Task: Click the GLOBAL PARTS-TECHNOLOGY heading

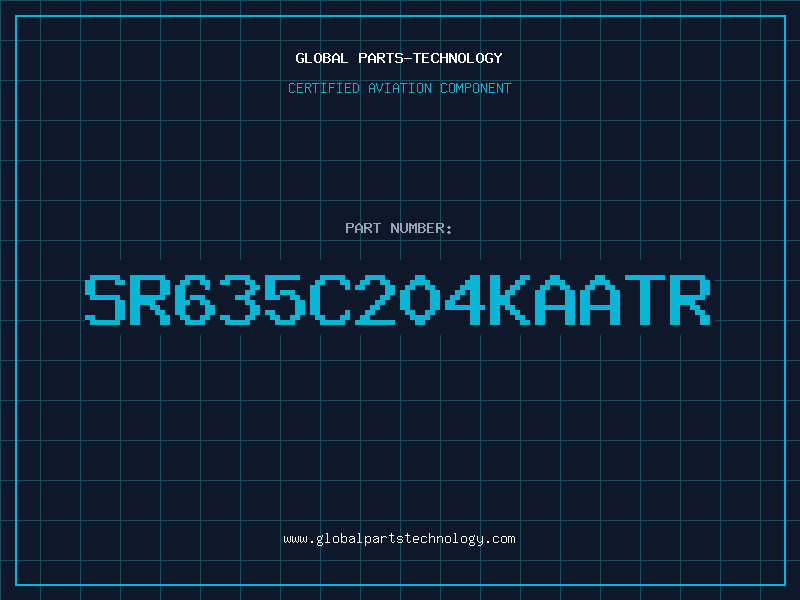Action: pyautogui.click(x=399, y=58)
